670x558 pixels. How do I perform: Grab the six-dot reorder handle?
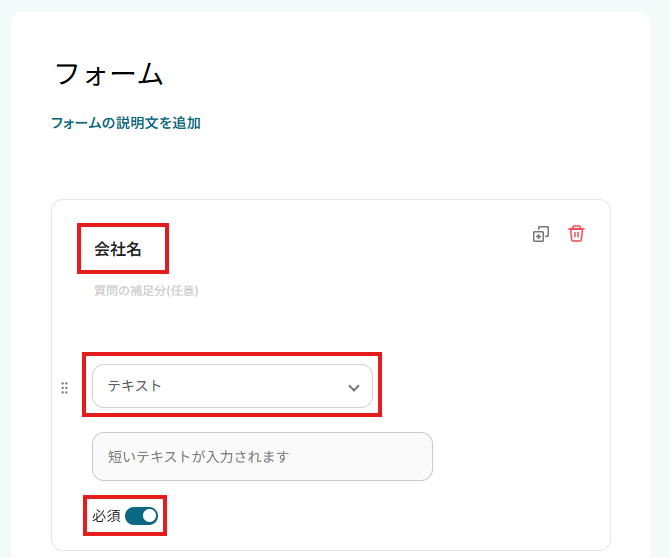pyautogui.click(x=65, y=387)
